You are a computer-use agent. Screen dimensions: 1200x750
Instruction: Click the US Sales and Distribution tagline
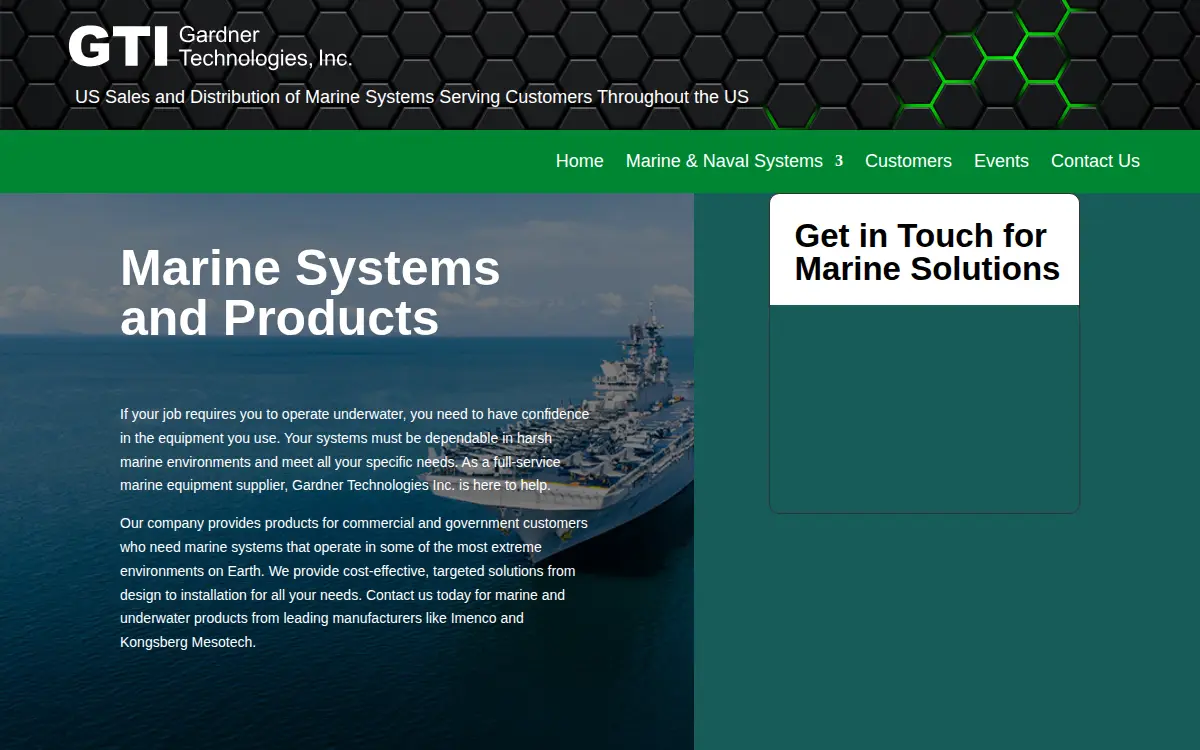click(x=412, y=97)
